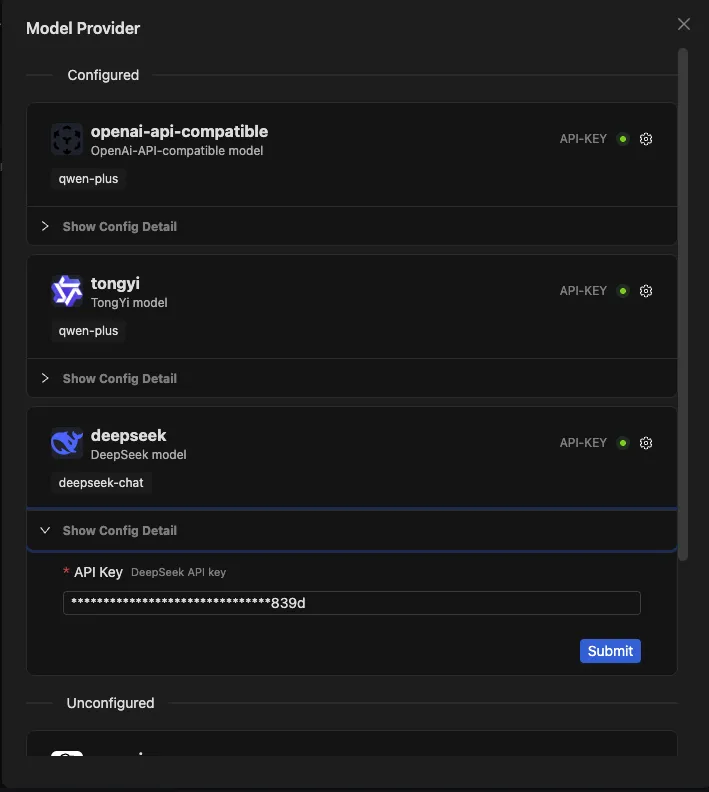Click green status indicator for deepseek
This screenshot has width=709, height=792.
pyautogui.click(x=623, y=443)
